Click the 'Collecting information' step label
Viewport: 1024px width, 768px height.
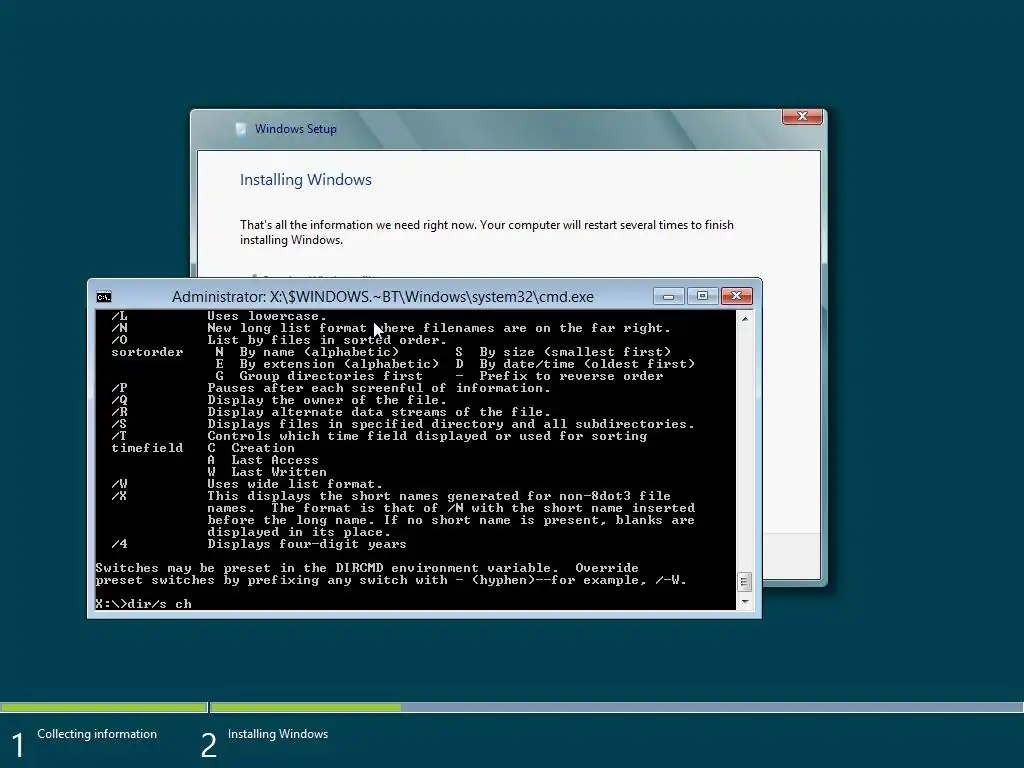[x=97, y=734]
